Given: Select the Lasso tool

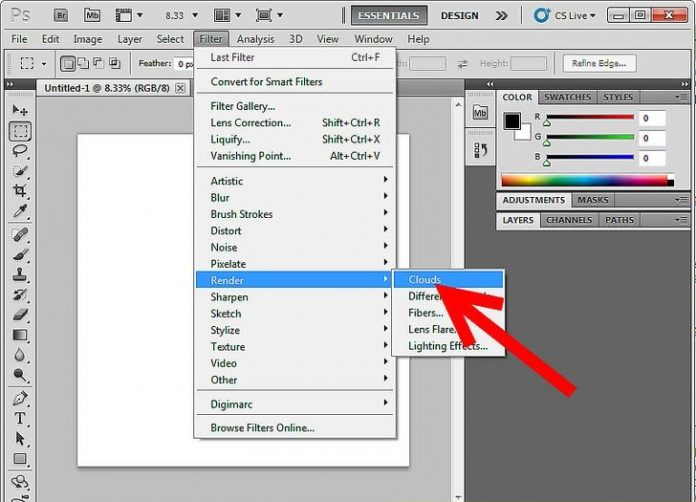Looking at the screenshot, I should point(20,151).
